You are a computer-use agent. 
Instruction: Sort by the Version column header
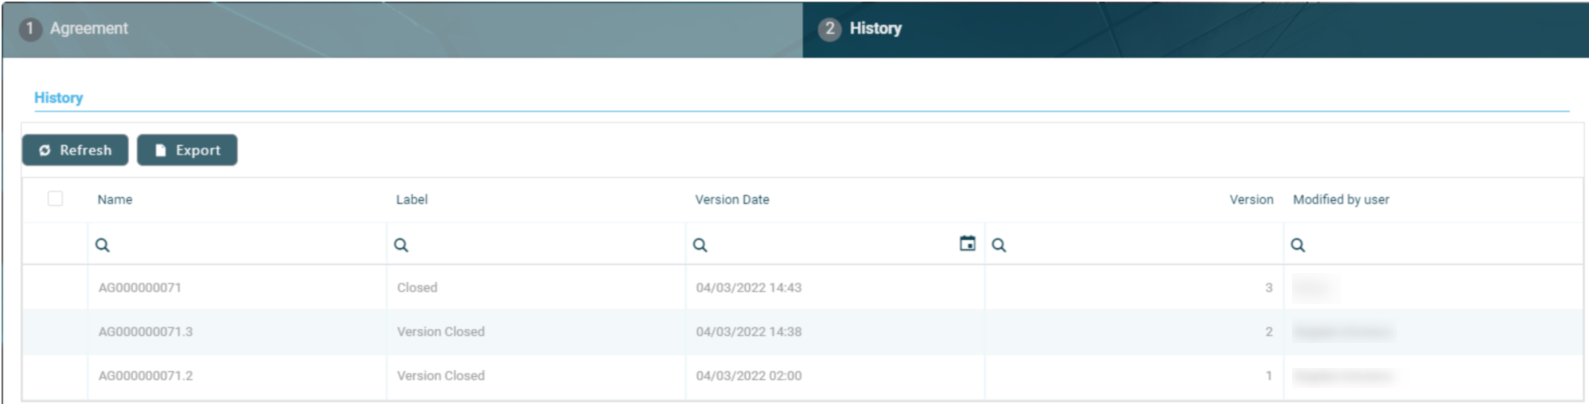[x=1251, y=200]
